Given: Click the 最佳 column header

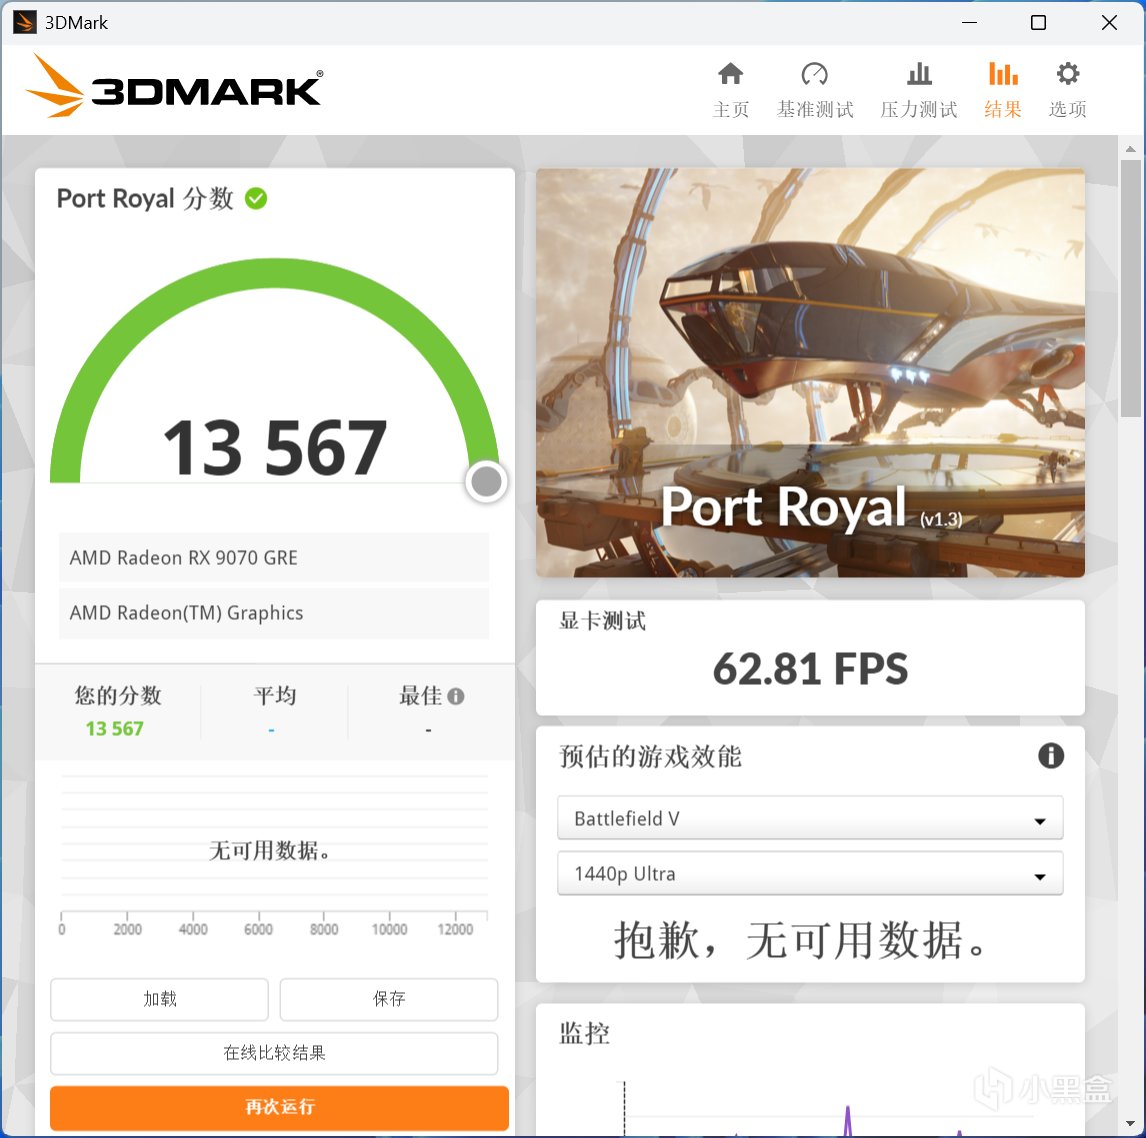Looking at the screenshot, I should pyautogui.click(x=420, y=695).
